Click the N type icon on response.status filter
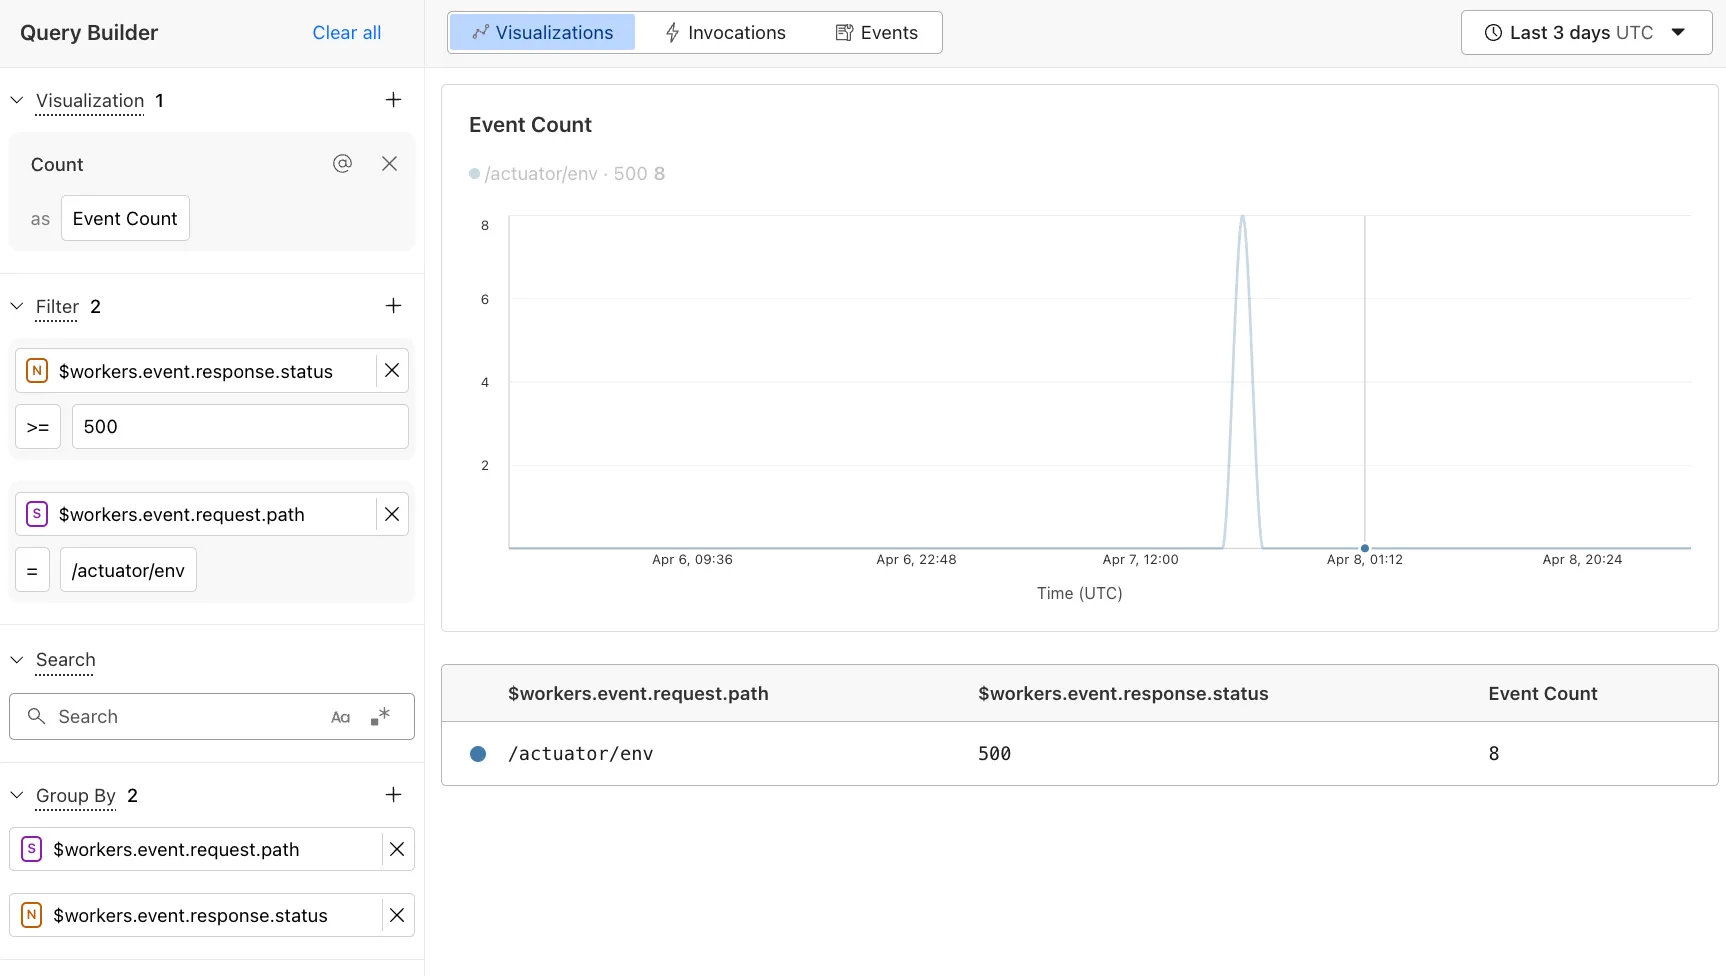 coord(37,370)
